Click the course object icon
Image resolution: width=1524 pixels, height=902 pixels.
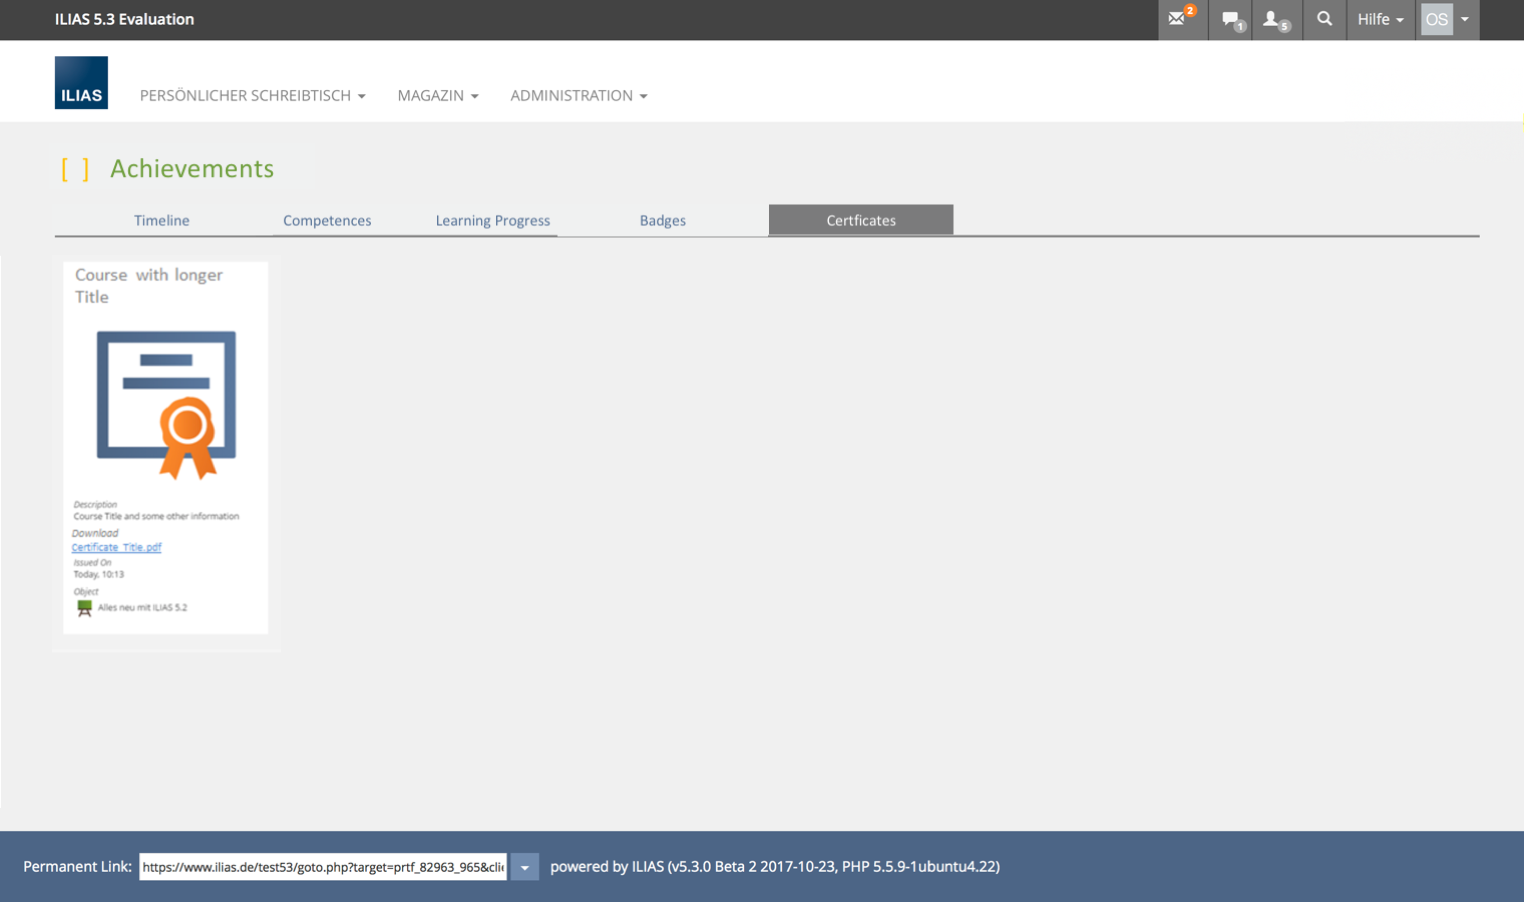(85, 608)
